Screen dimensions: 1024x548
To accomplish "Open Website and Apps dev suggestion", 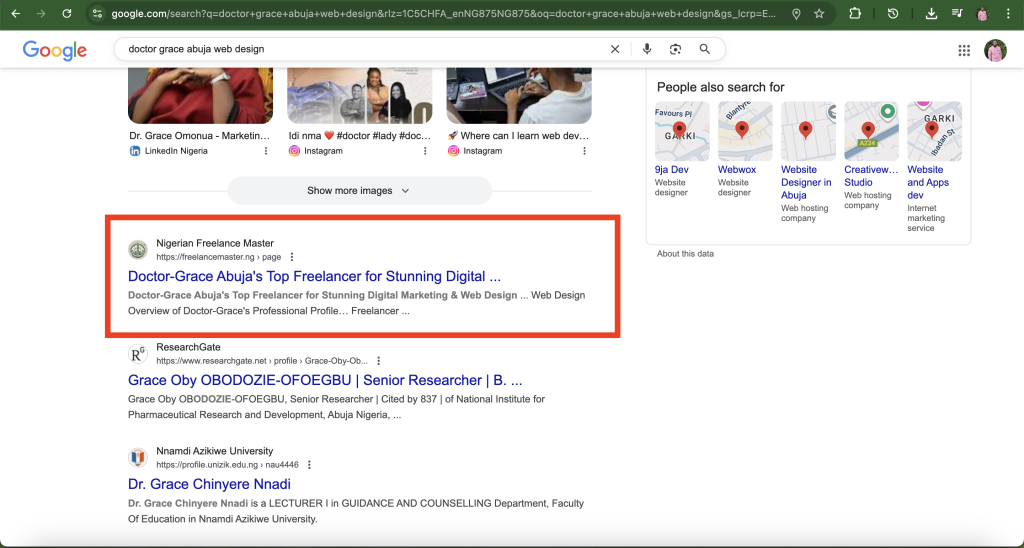I will click(x=928, y=182).
